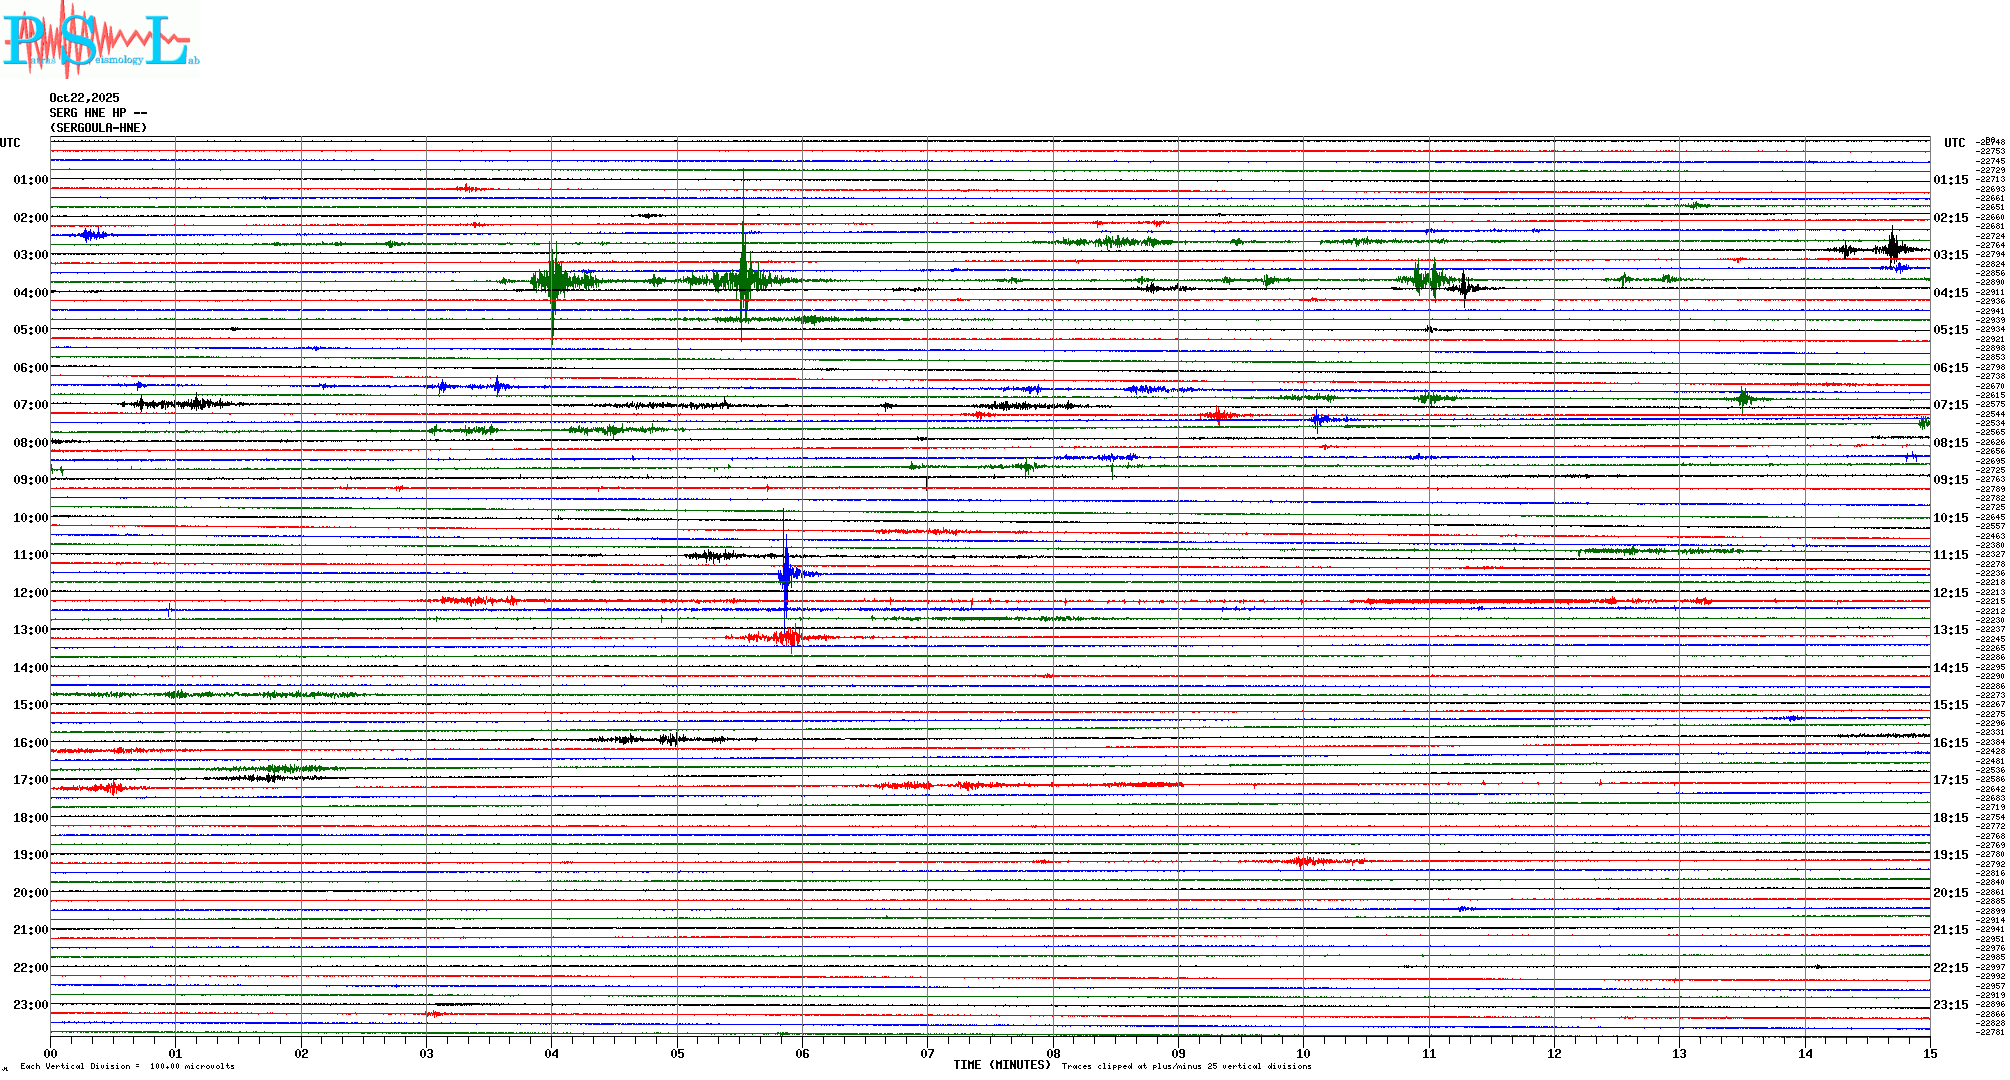
Task: Click the SERG HNE HP station label
Action: (97, 113)
